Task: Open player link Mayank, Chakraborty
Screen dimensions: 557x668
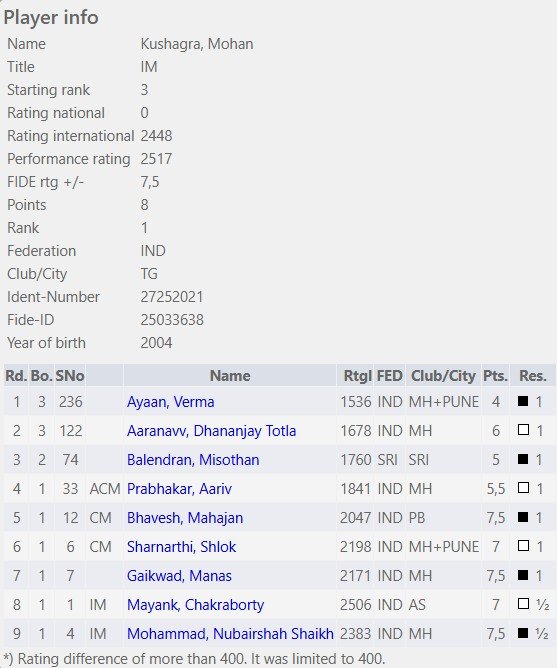Action: [x=195, y=605]
